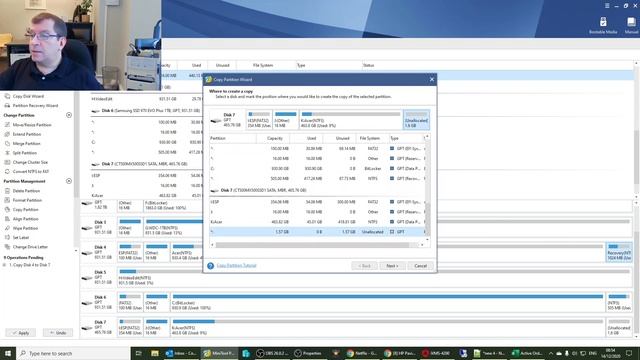The width and height of the screenshot is (640, 360).
Task: Open the Windows Start menu
Action: tap(8, 353)
